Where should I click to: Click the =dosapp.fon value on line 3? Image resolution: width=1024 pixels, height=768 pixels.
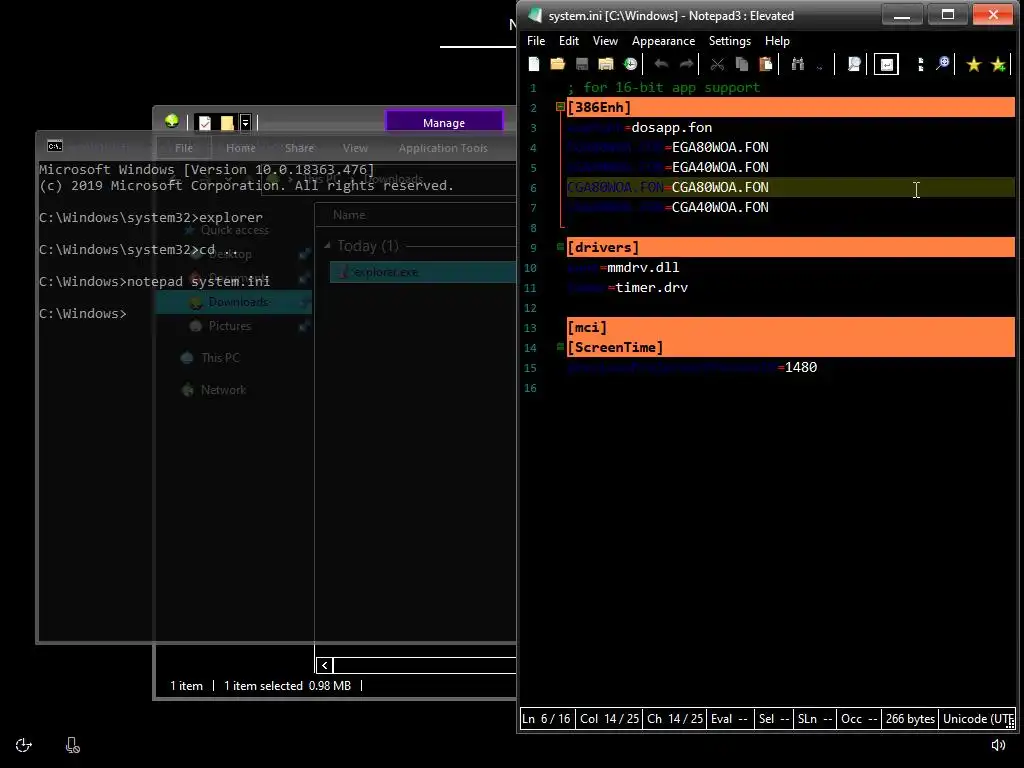click(668, 127)
